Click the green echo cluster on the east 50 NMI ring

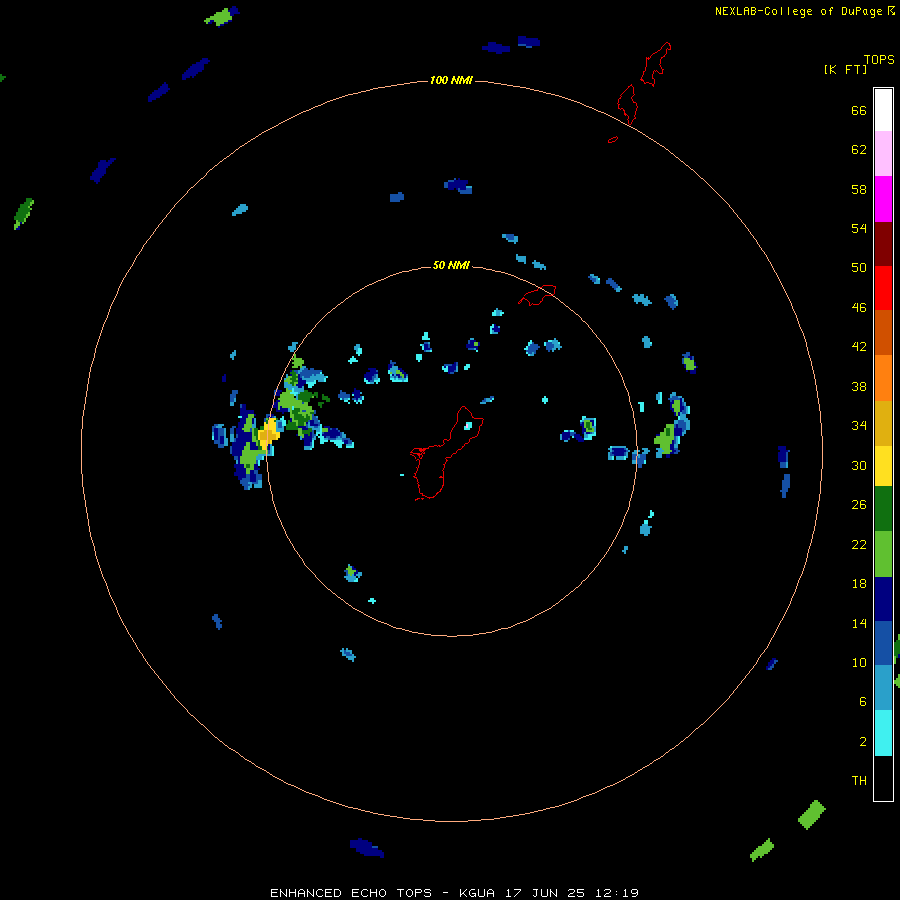666,439
